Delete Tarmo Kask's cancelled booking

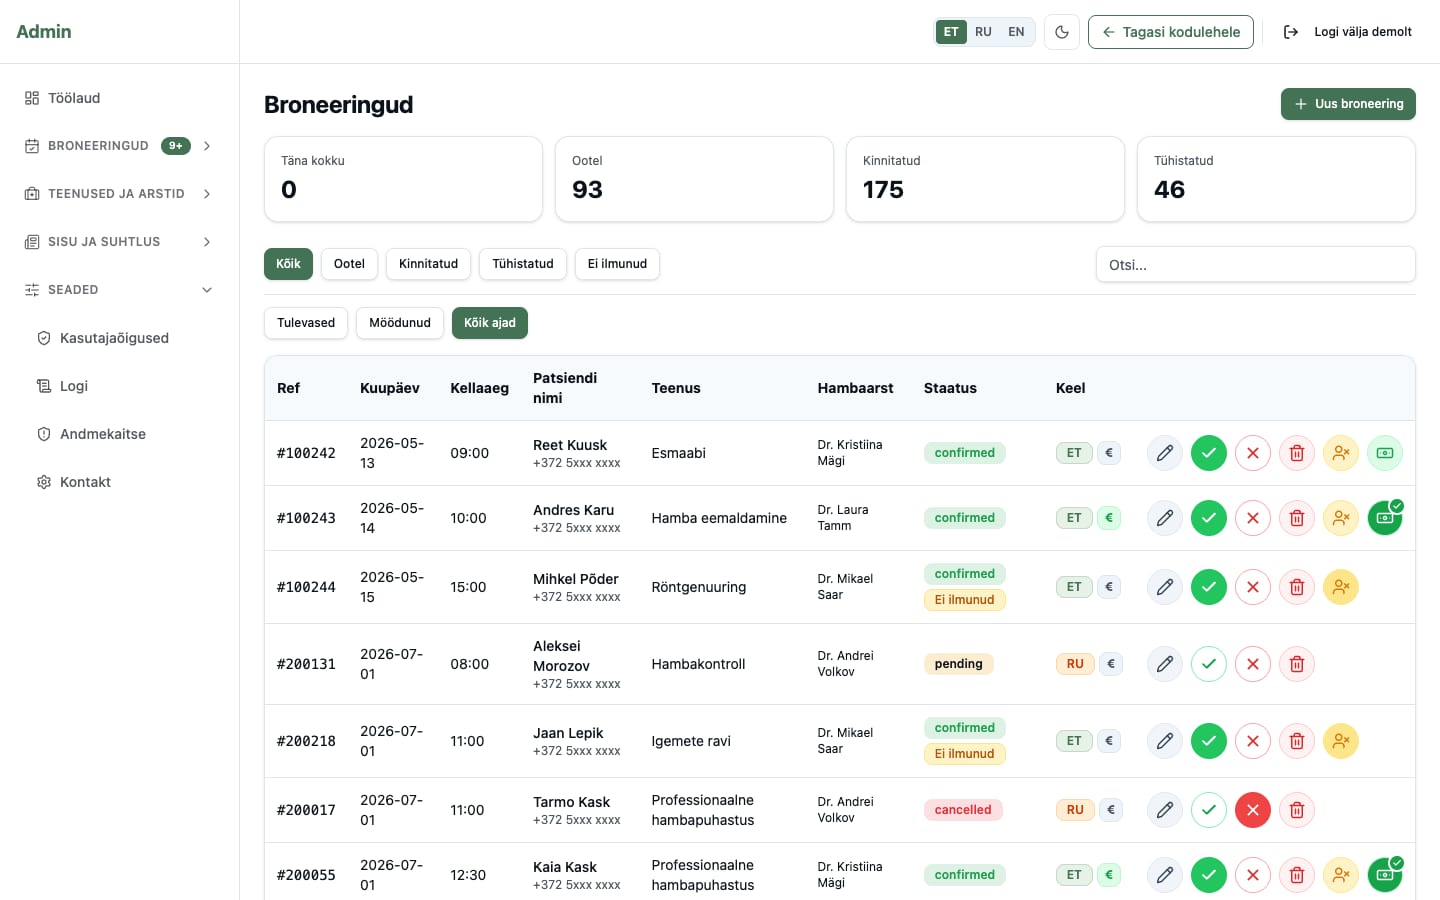(x=1297, y=810)
